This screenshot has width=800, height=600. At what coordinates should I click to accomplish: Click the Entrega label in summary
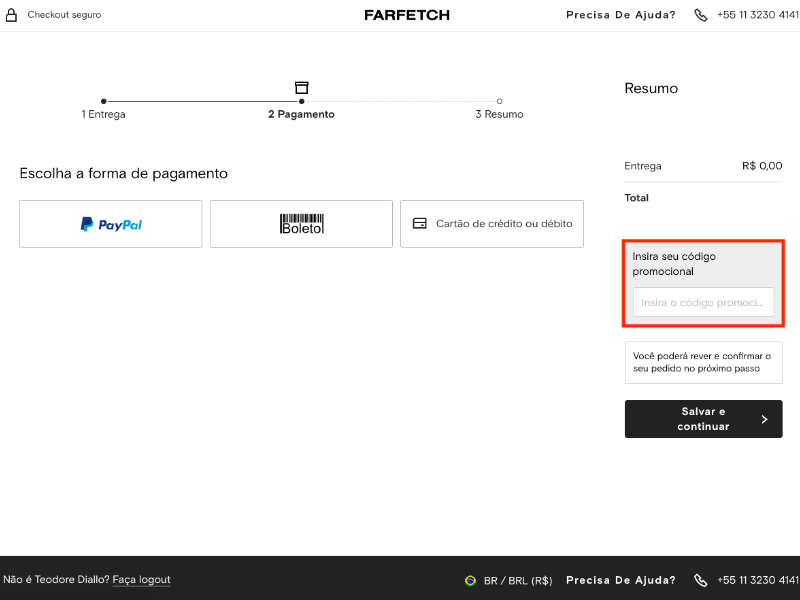(x=643, y=166)
